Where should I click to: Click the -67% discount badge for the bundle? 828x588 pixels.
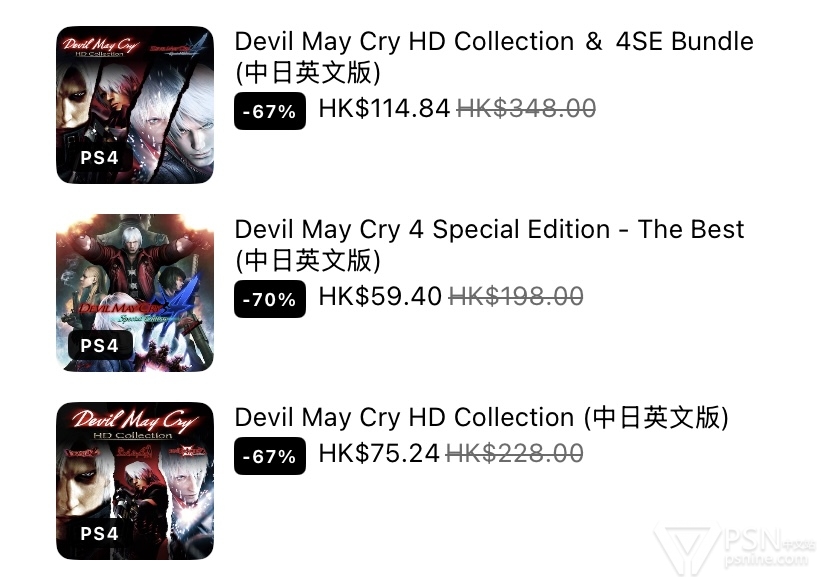270,111
